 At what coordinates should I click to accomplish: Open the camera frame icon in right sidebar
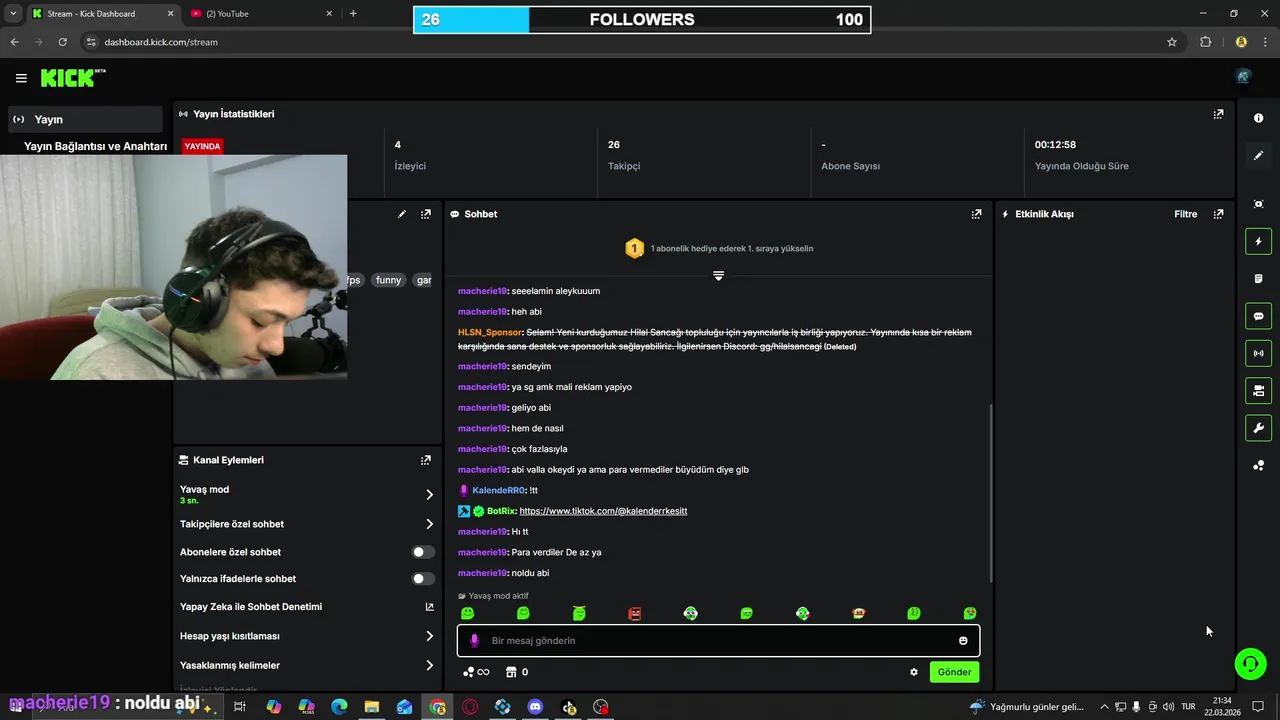pos(1258,204)
